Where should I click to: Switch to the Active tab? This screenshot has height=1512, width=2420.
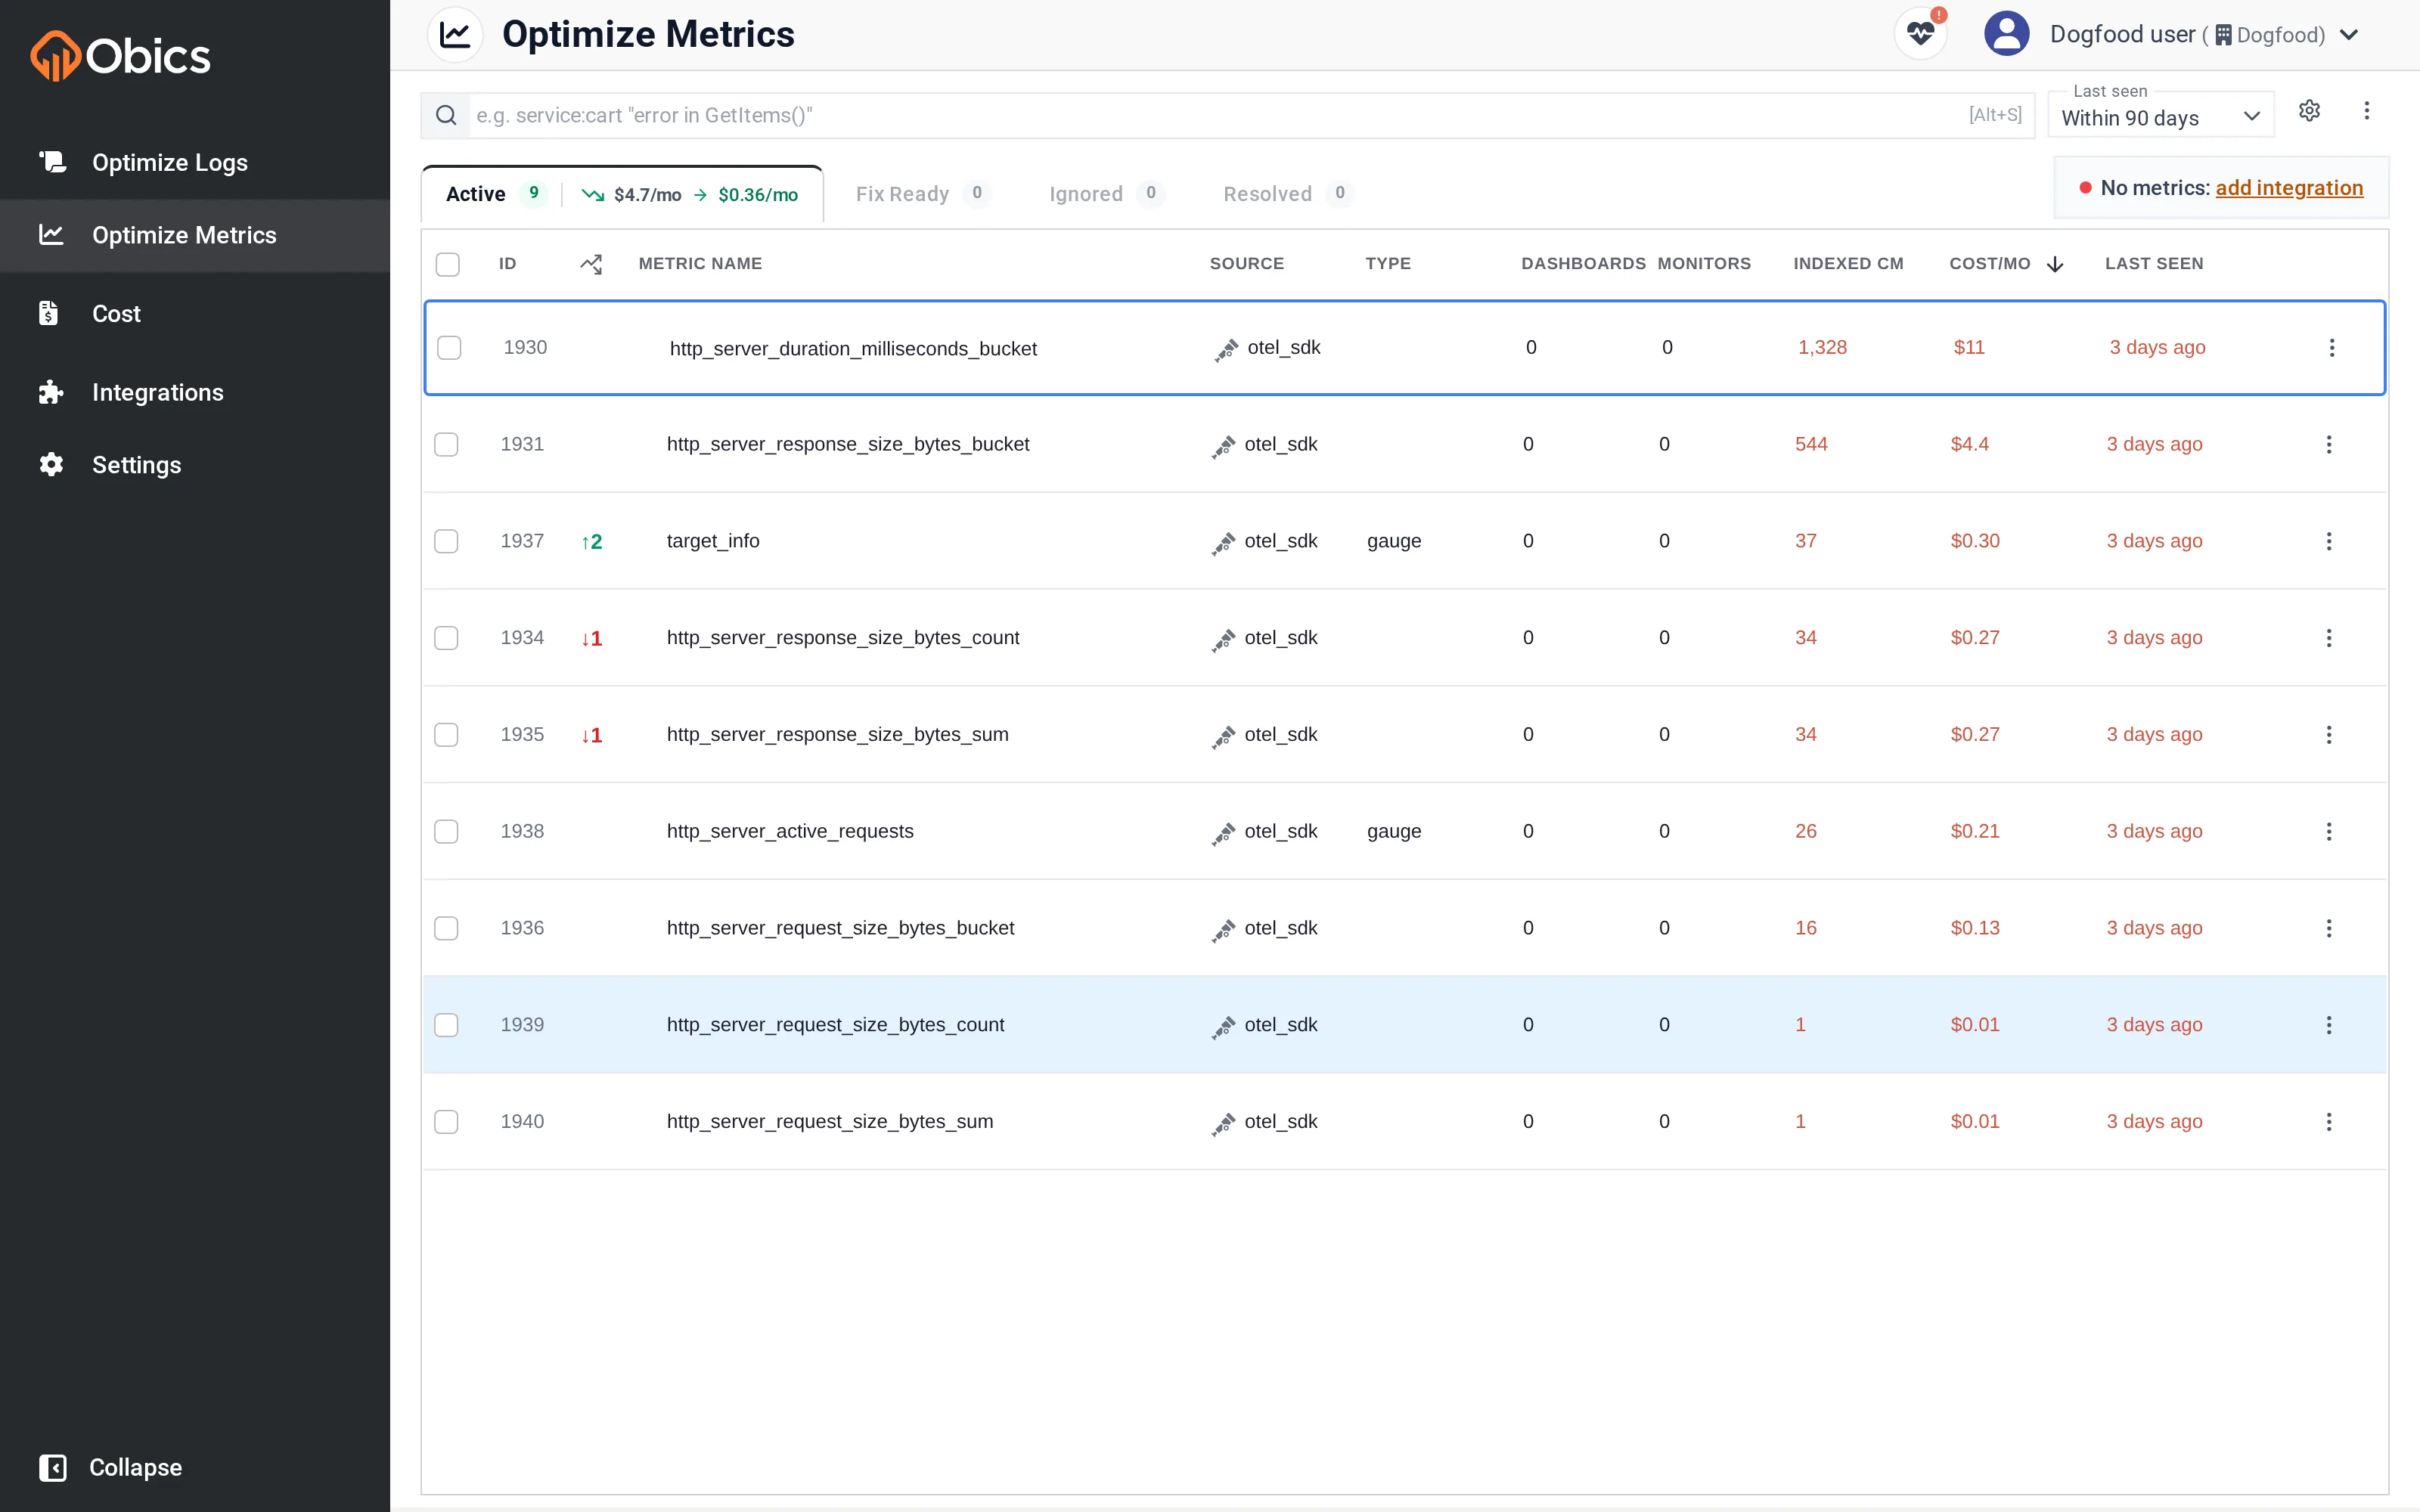point(476,194)
